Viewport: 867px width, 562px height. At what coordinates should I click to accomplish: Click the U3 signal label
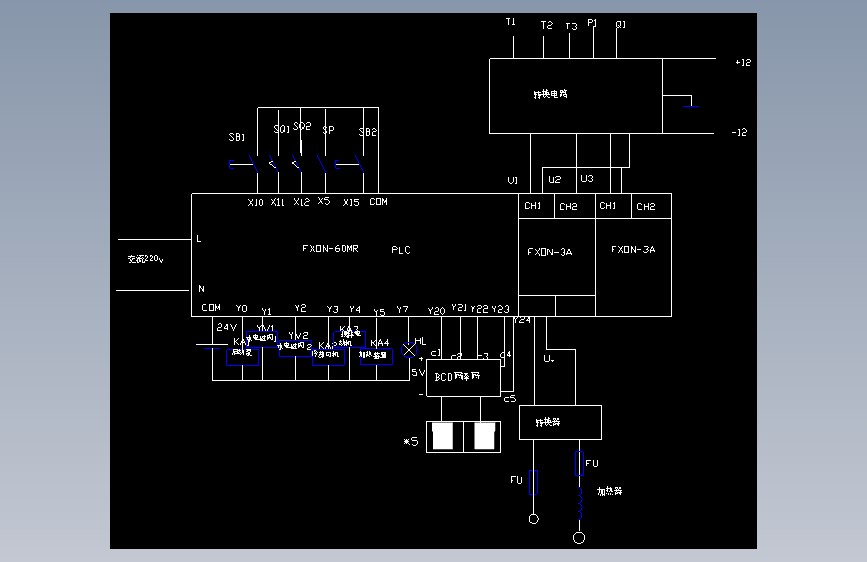pos(587,179)
